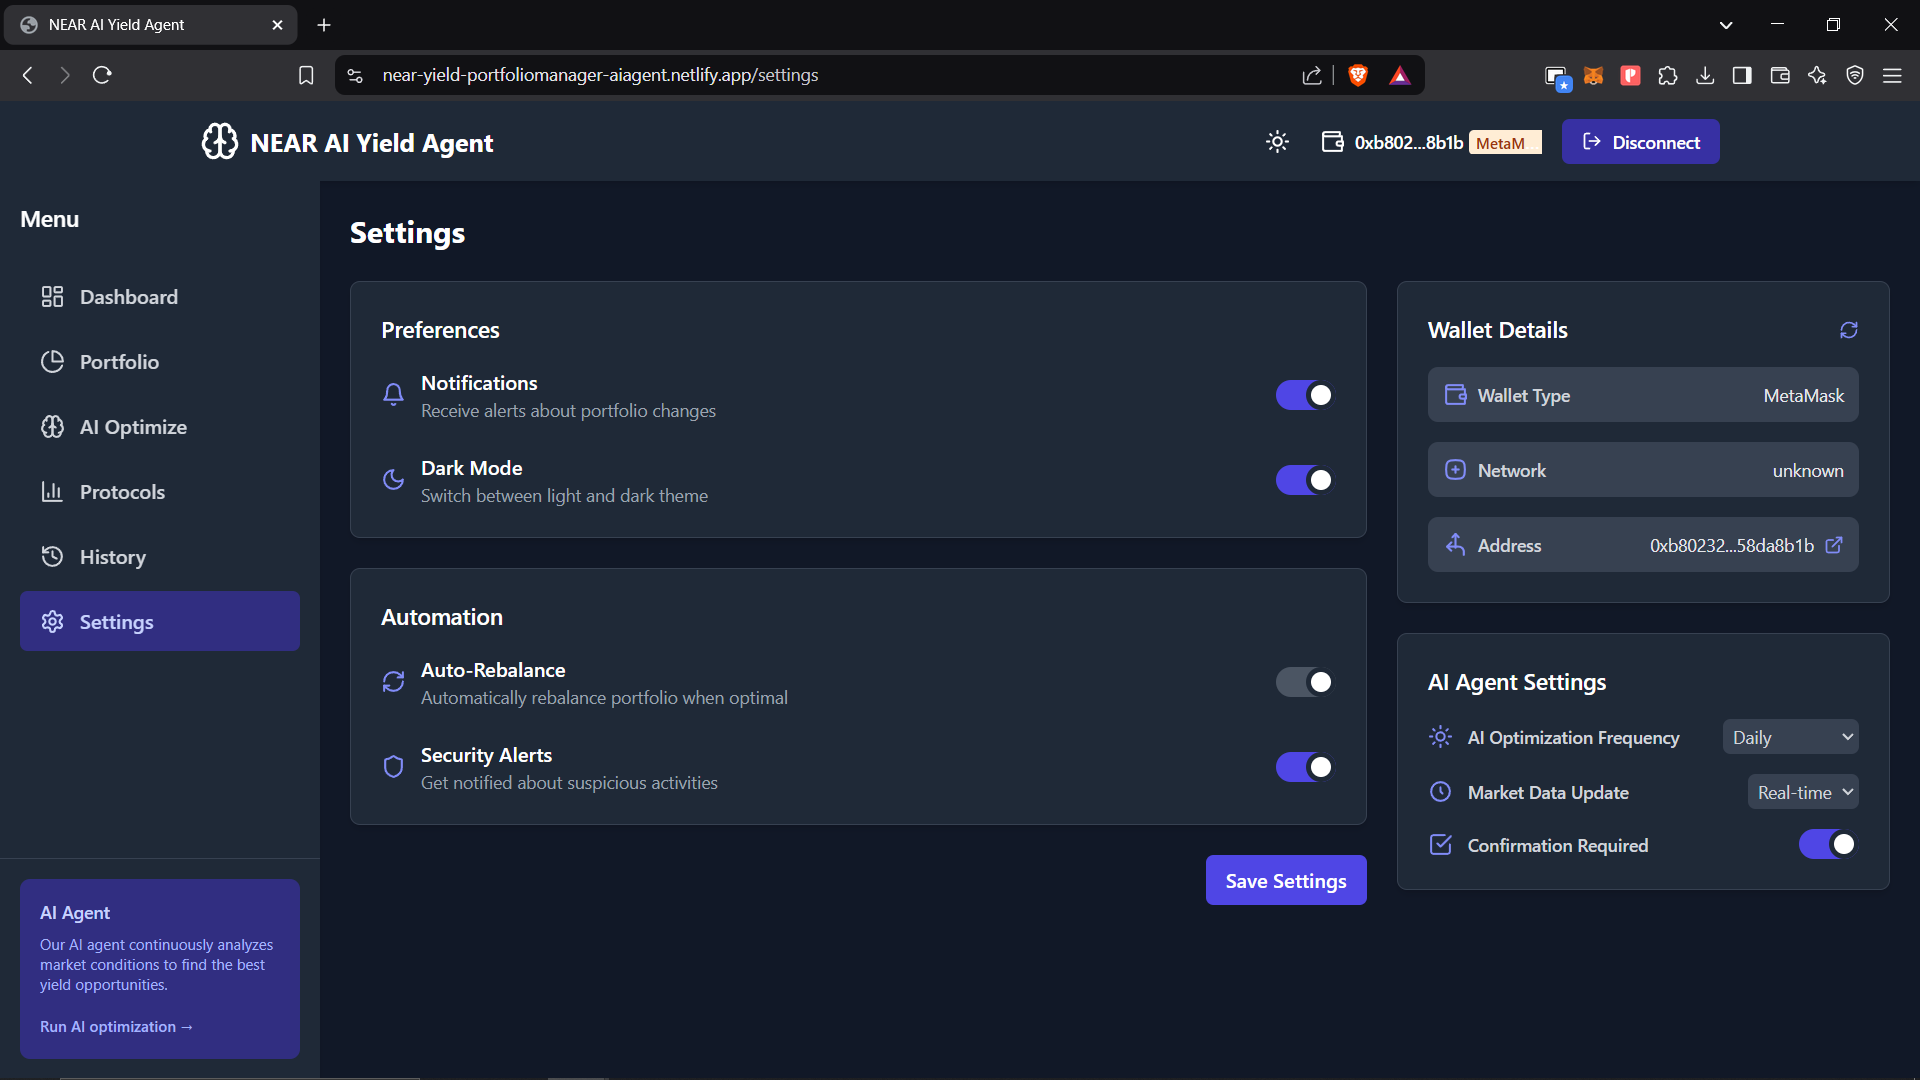The width and height of the screenshot is (1920, 1080).
Task: Disable the Notifications toggle
Action: point(1303,395)
